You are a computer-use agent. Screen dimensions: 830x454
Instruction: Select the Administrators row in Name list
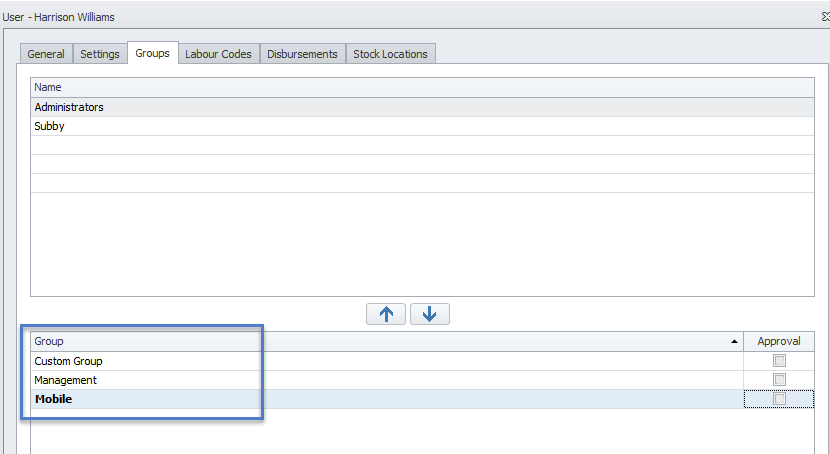point(69,107)
